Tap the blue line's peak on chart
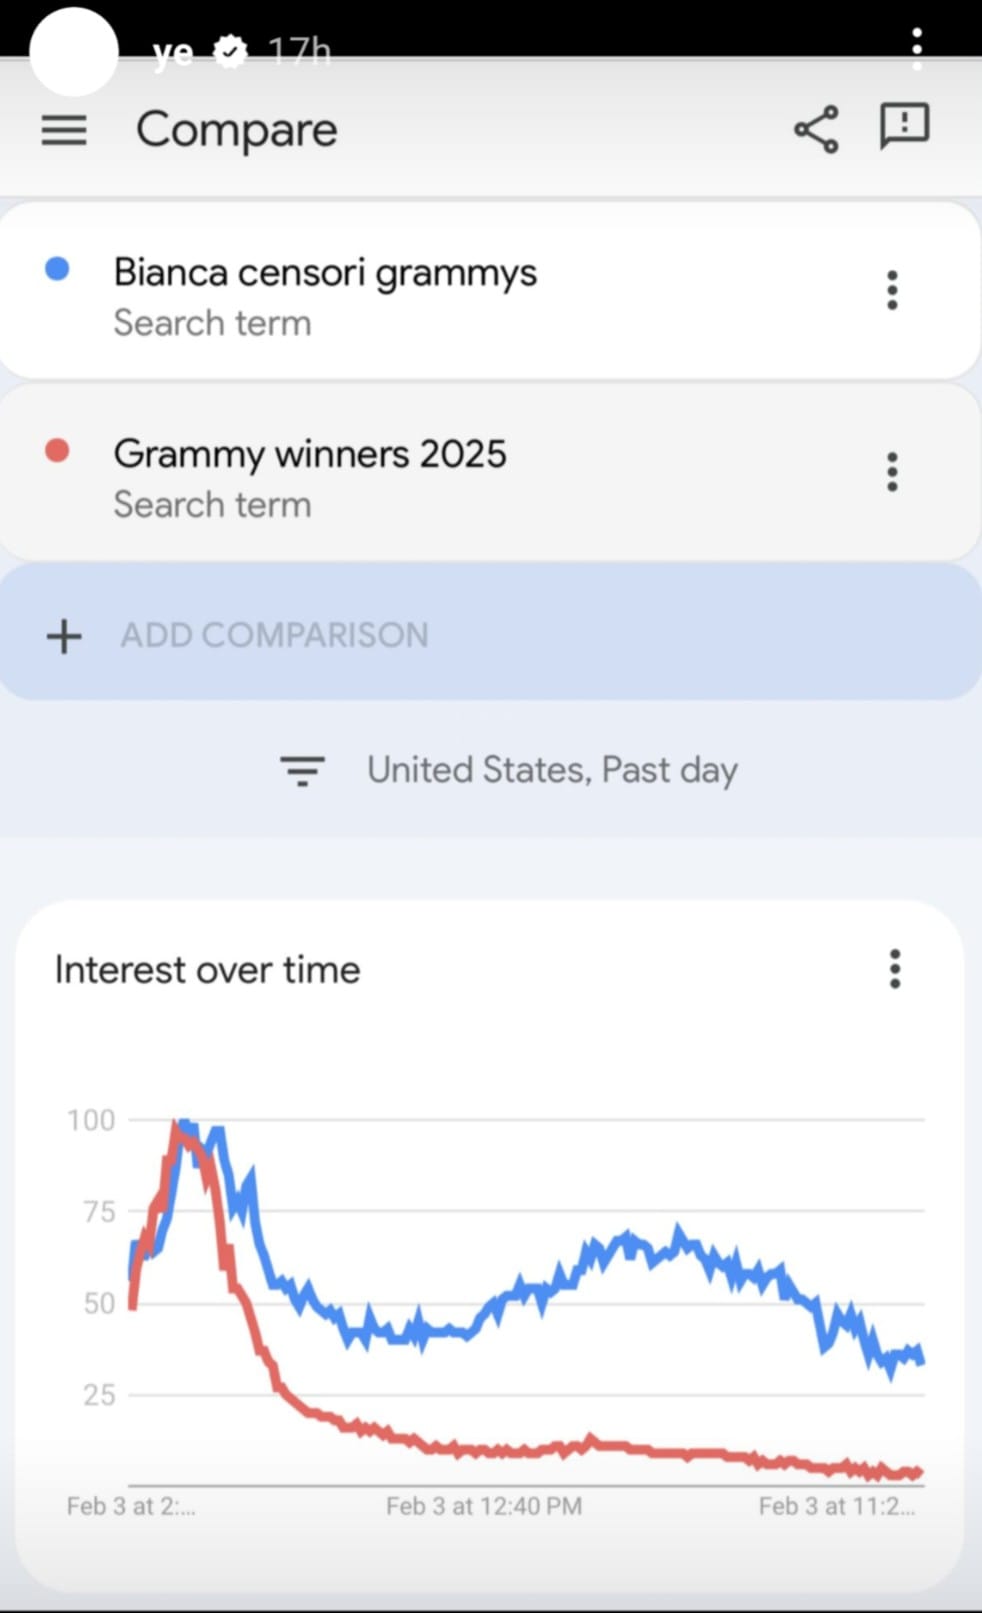The image size is (982, 1613). [x=185, y=1124]
